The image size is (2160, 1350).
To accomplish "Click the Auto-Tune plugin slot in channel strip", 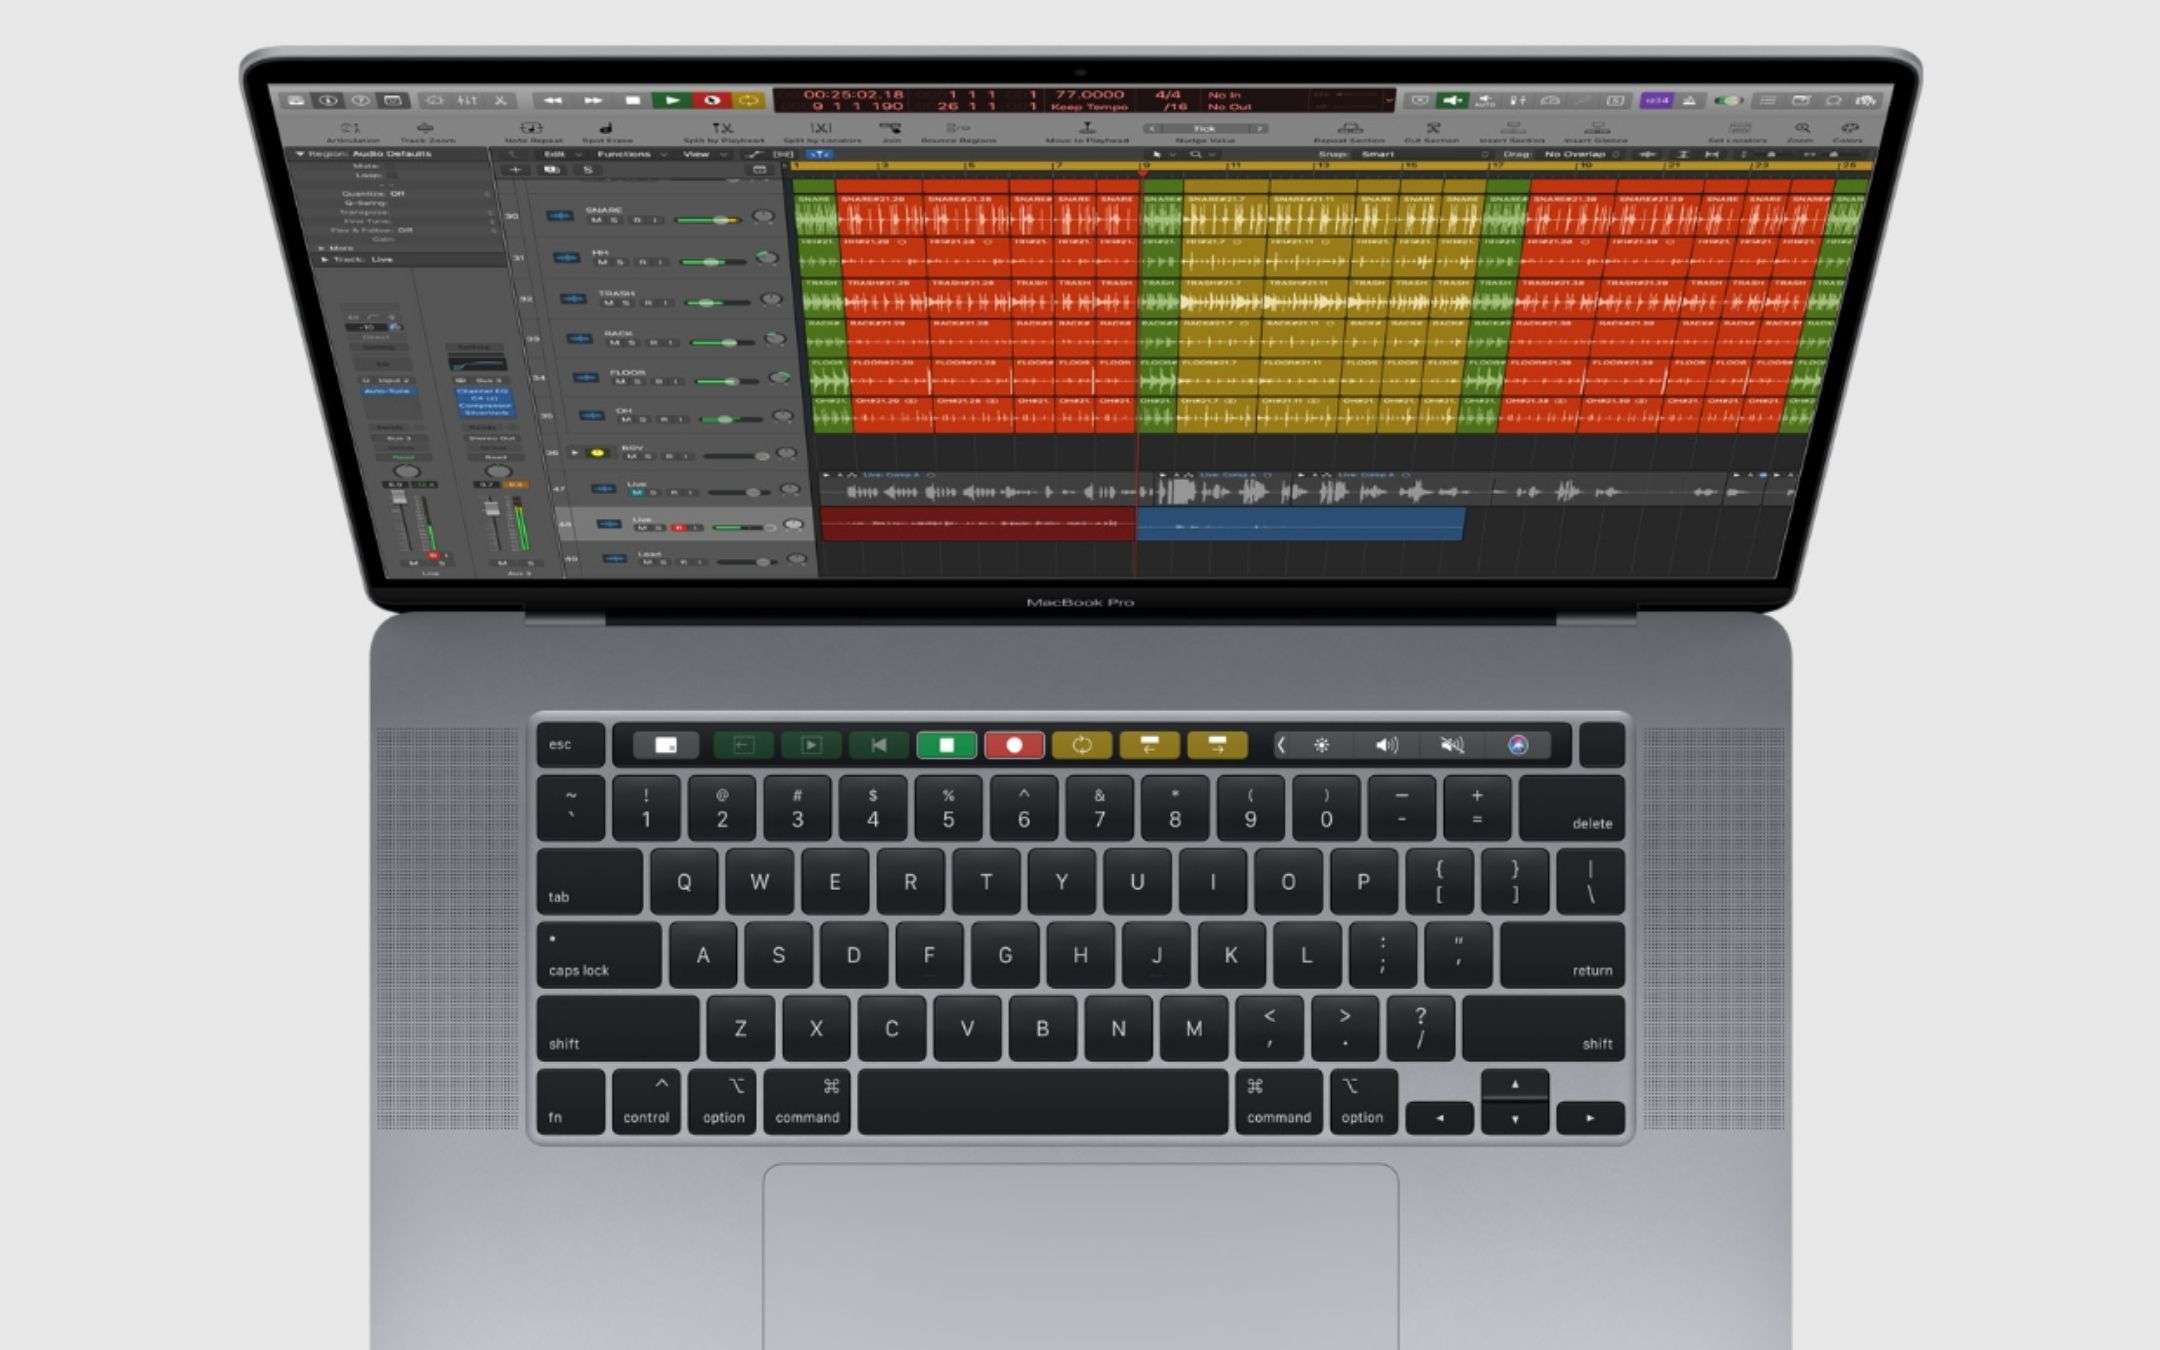I will pos(387,391).
